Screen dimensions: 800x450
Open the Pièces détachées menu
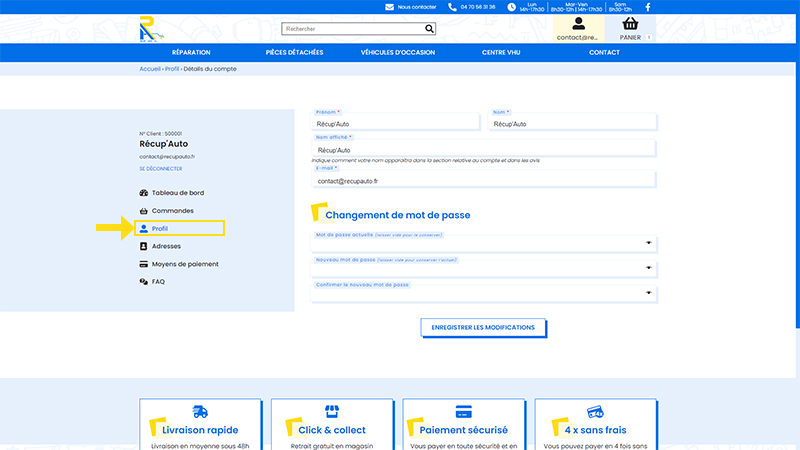point(294,53)
